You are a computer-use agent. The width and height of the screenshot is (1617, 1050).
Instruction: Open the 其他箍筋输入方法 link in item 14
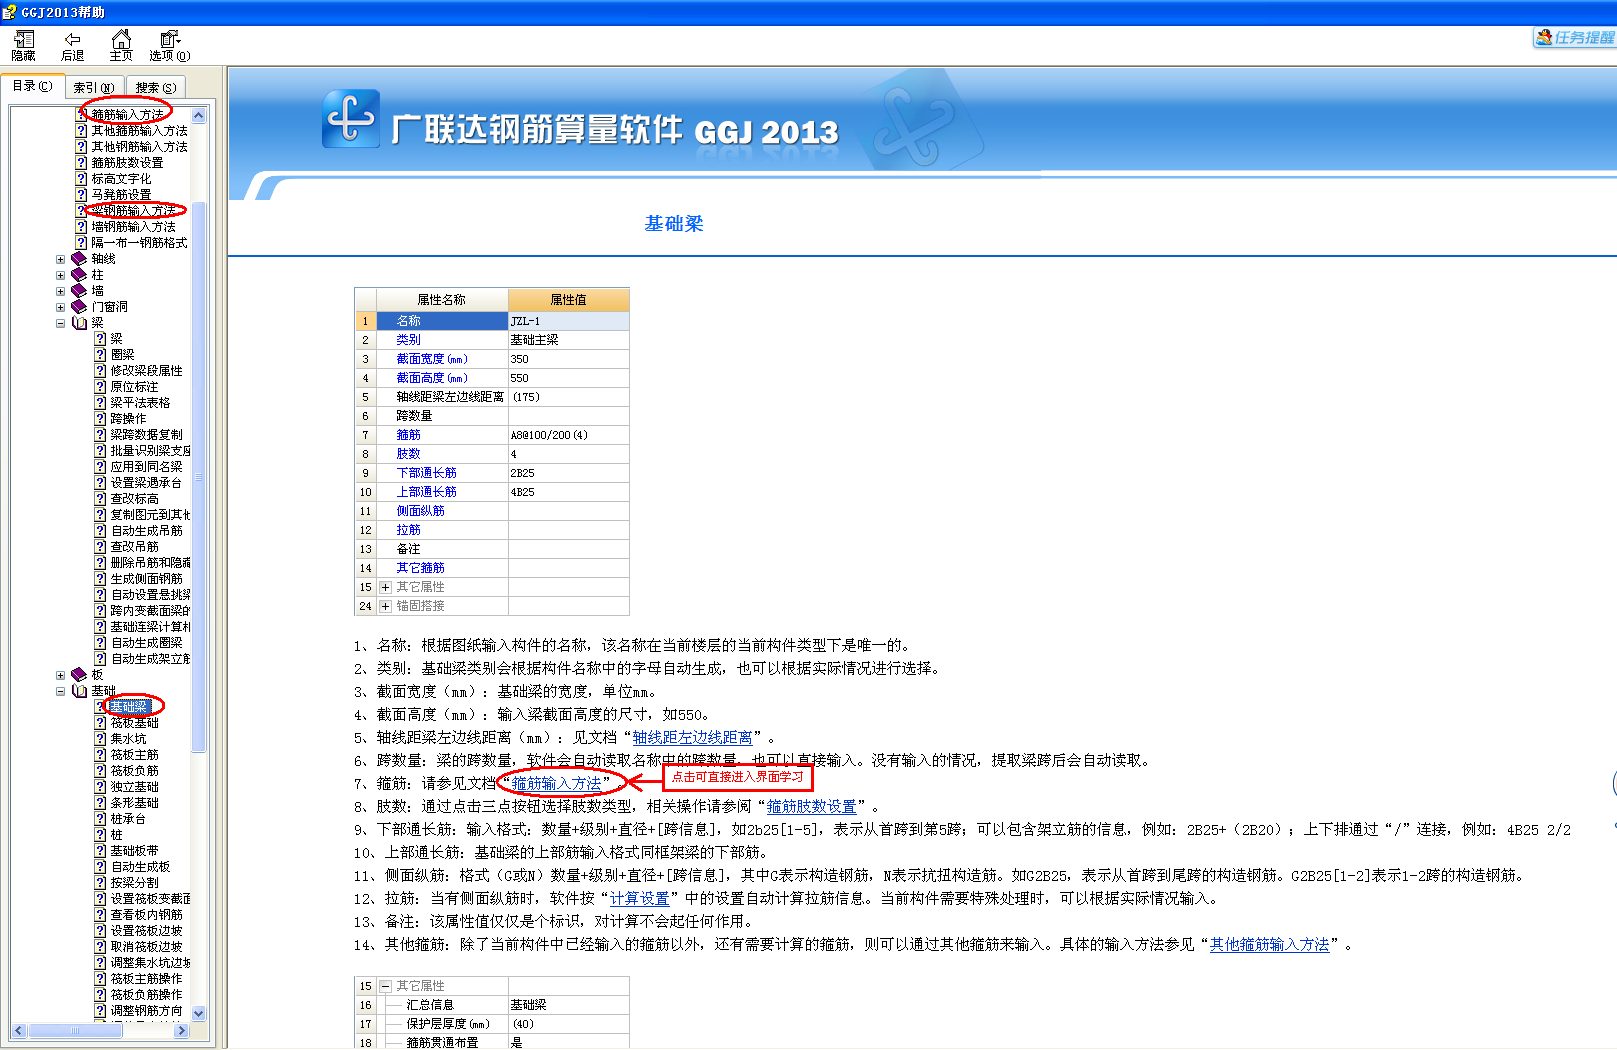1270,944
